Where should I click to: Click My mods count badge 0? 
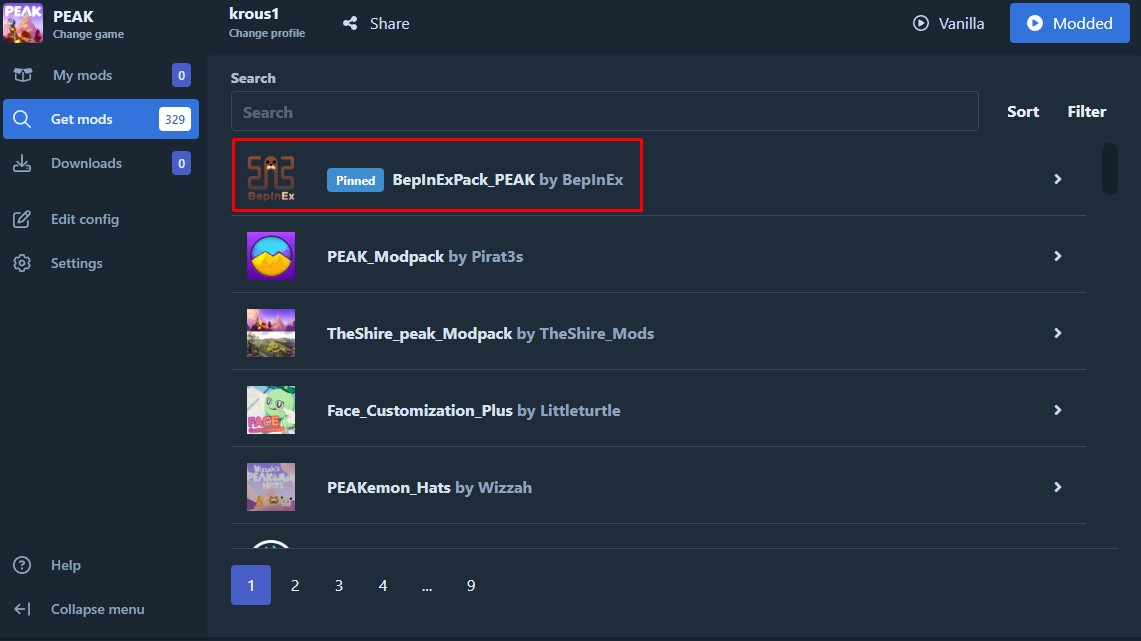(x=181, y=75)
